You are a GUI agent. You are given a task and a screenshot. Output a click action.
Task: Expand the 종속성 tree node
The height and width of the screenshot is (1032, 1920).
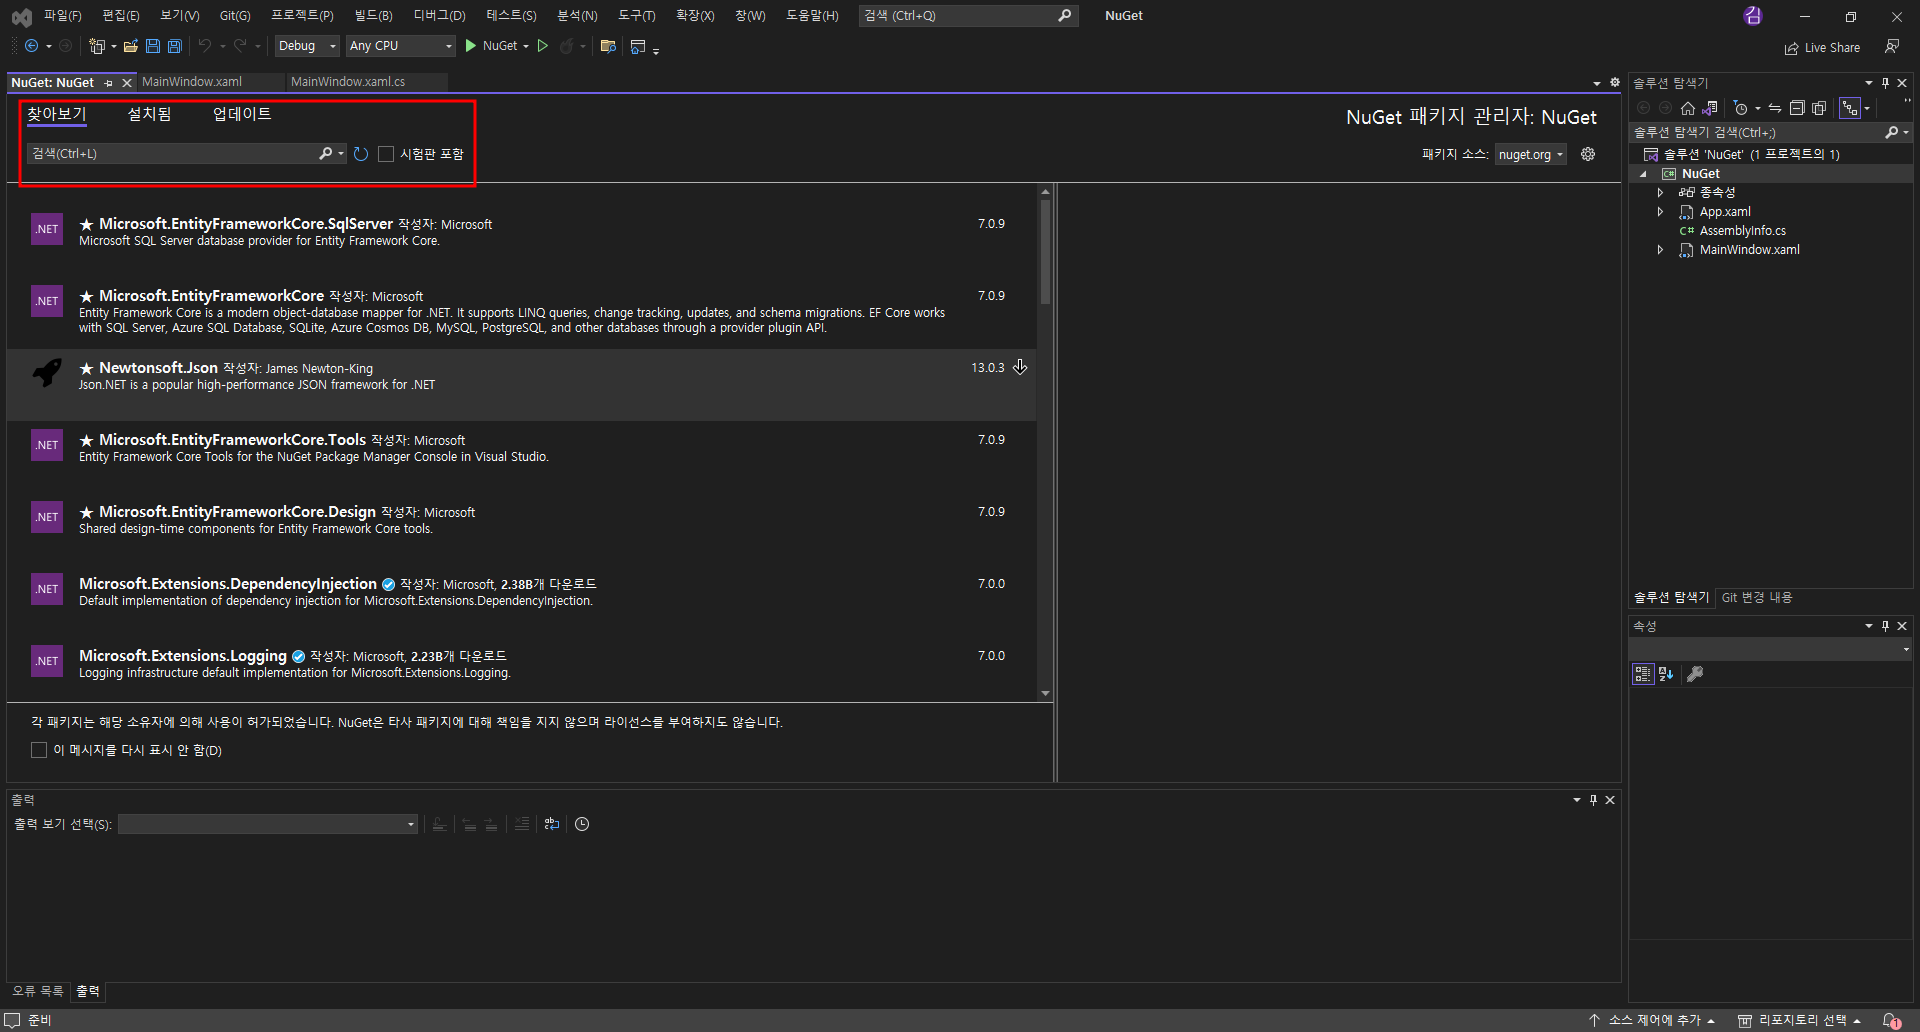pyautogui.click(x=1660, y=193)
